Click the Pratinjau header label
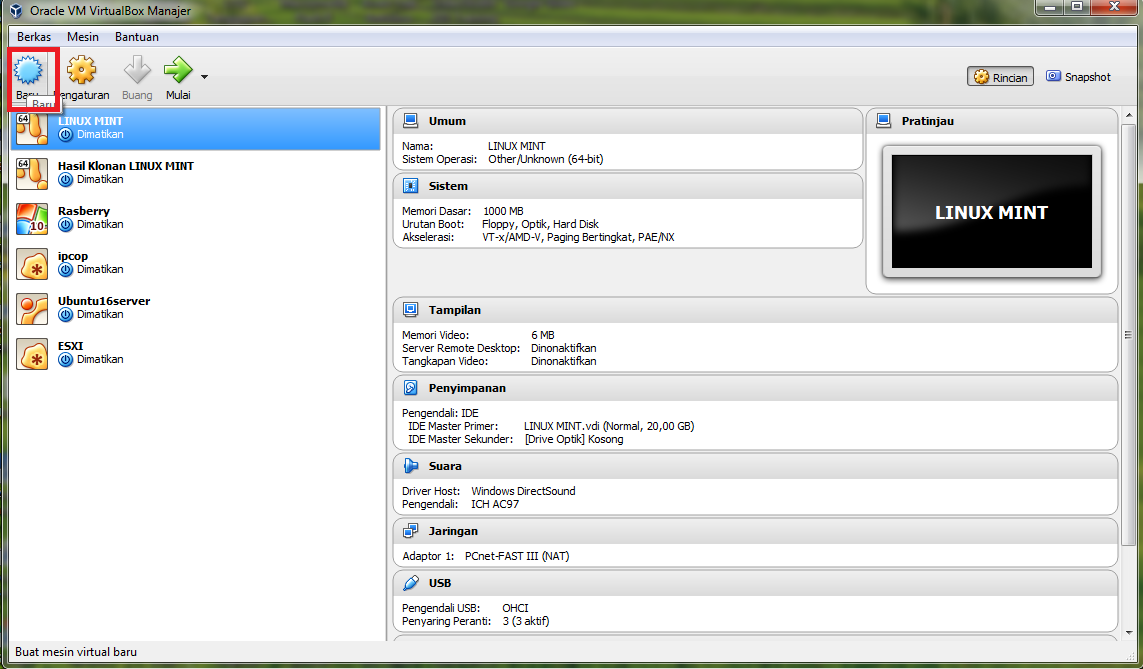 click(x=927, y=121)
